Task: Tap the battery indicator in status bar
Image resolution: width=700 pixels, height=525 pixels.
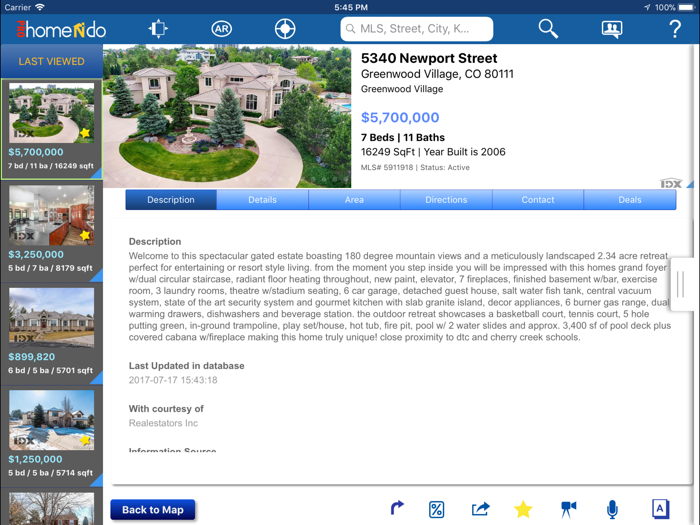Action: pos(687,7)
